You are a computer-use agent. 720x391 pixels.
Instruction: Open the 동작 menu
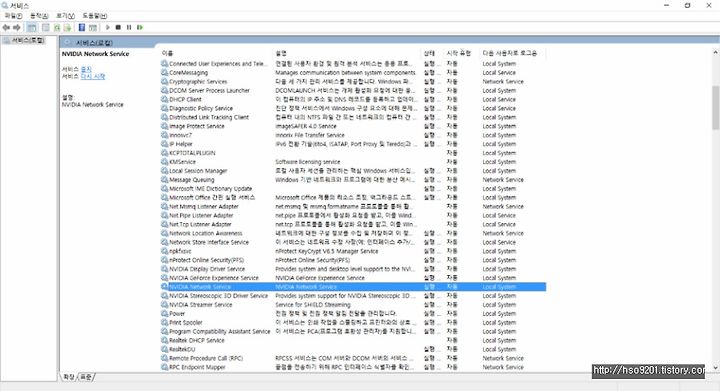pos(39,16)
